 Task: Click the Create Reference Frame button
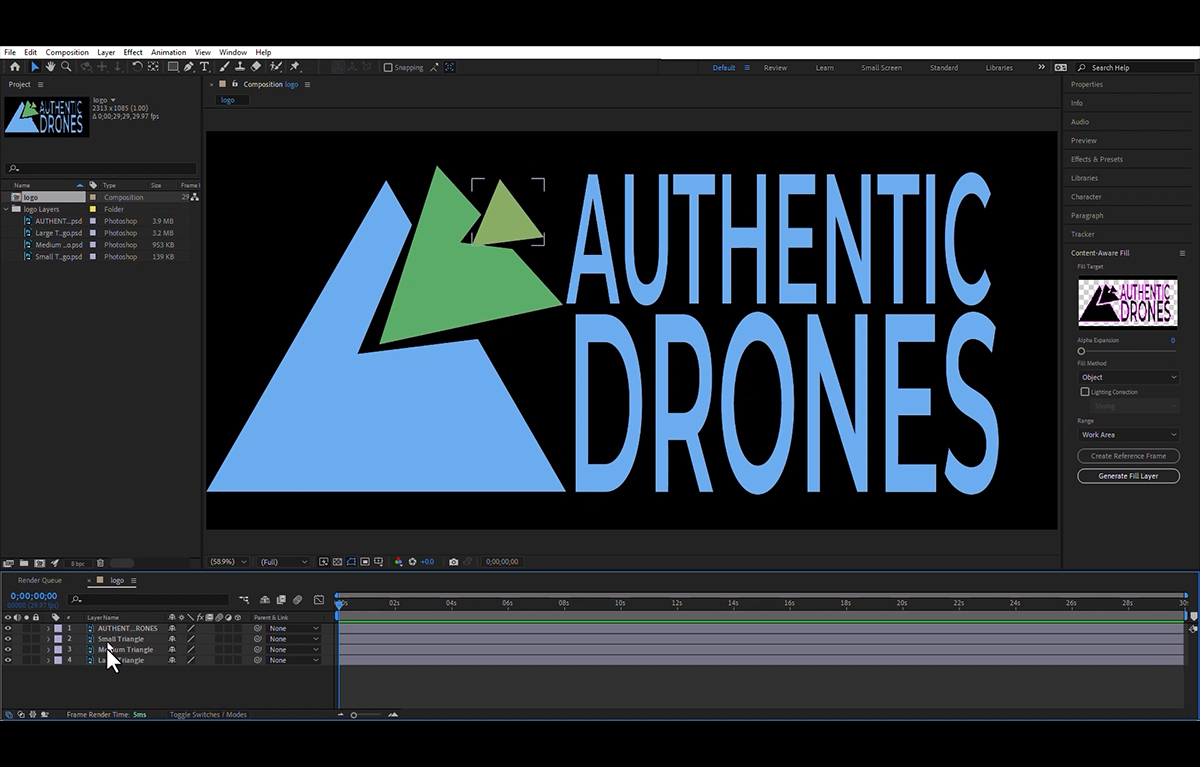(x=1128, y=456)
